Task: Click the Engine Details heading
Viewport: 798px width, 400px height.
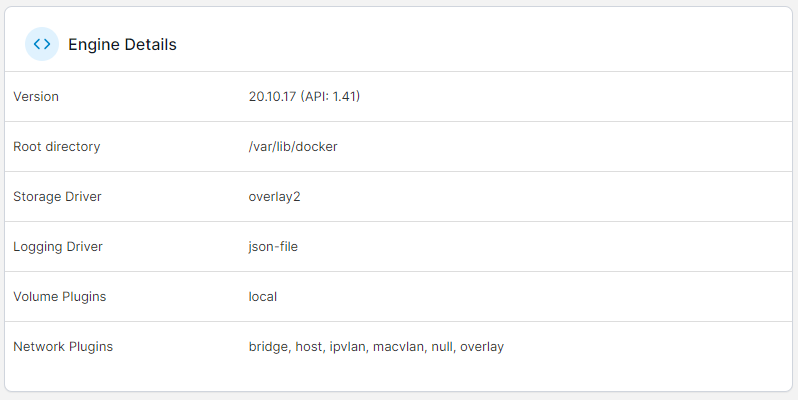Action: pos(122,45)
